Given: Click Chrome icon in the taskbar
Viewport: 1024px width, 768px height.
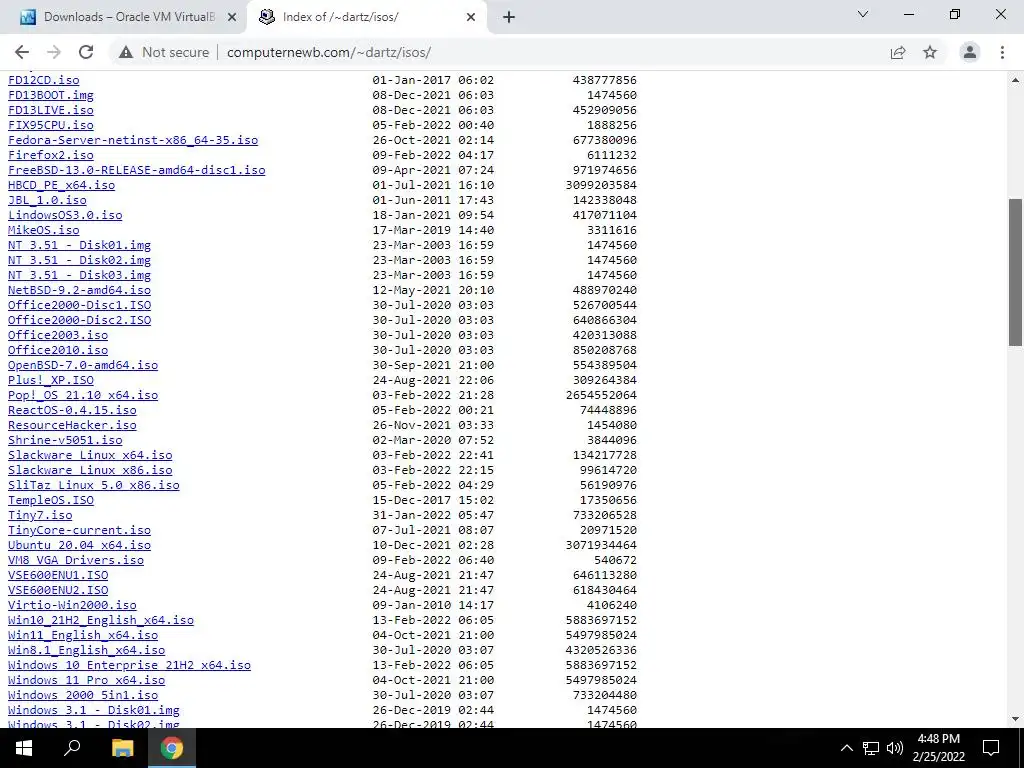Looking at the screenshot, I should (172, 748).
